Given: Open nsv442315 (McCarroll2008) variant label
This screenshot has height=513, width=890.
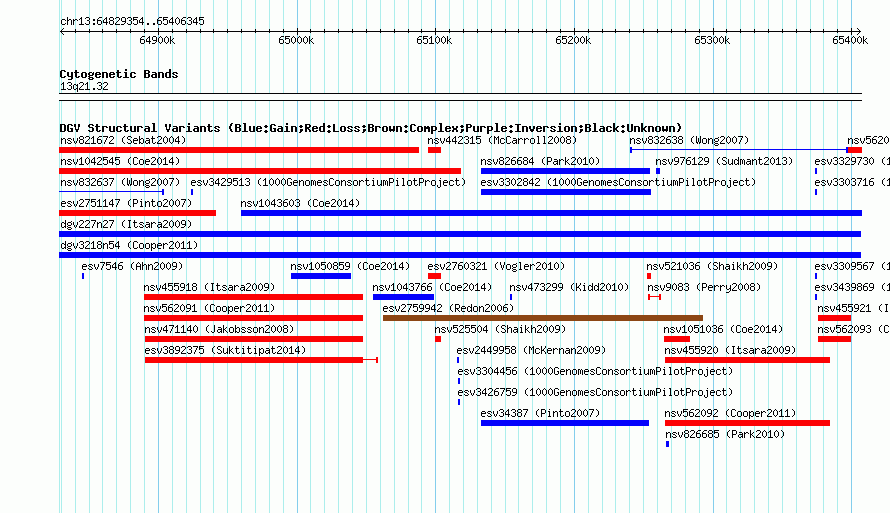Looking at the screenshot, I should [502, 140].
